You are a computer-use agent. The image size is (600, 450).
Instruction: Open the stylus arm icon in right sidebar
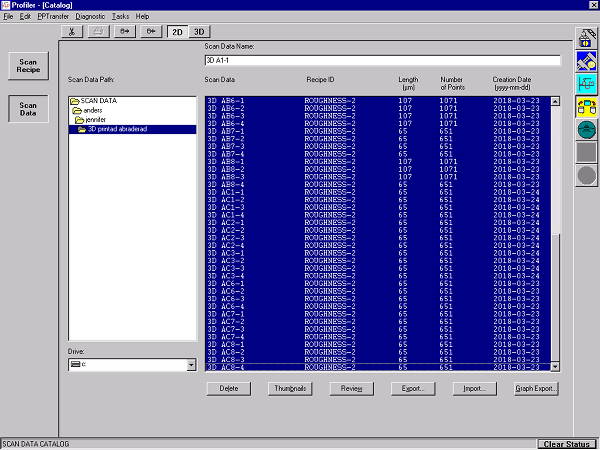pos(587,61)
